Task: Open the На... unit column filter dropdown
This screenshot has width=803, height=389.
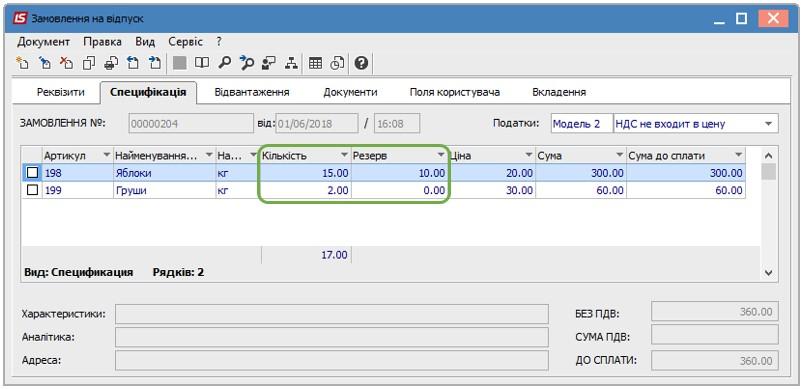Action: coord(253,155)
